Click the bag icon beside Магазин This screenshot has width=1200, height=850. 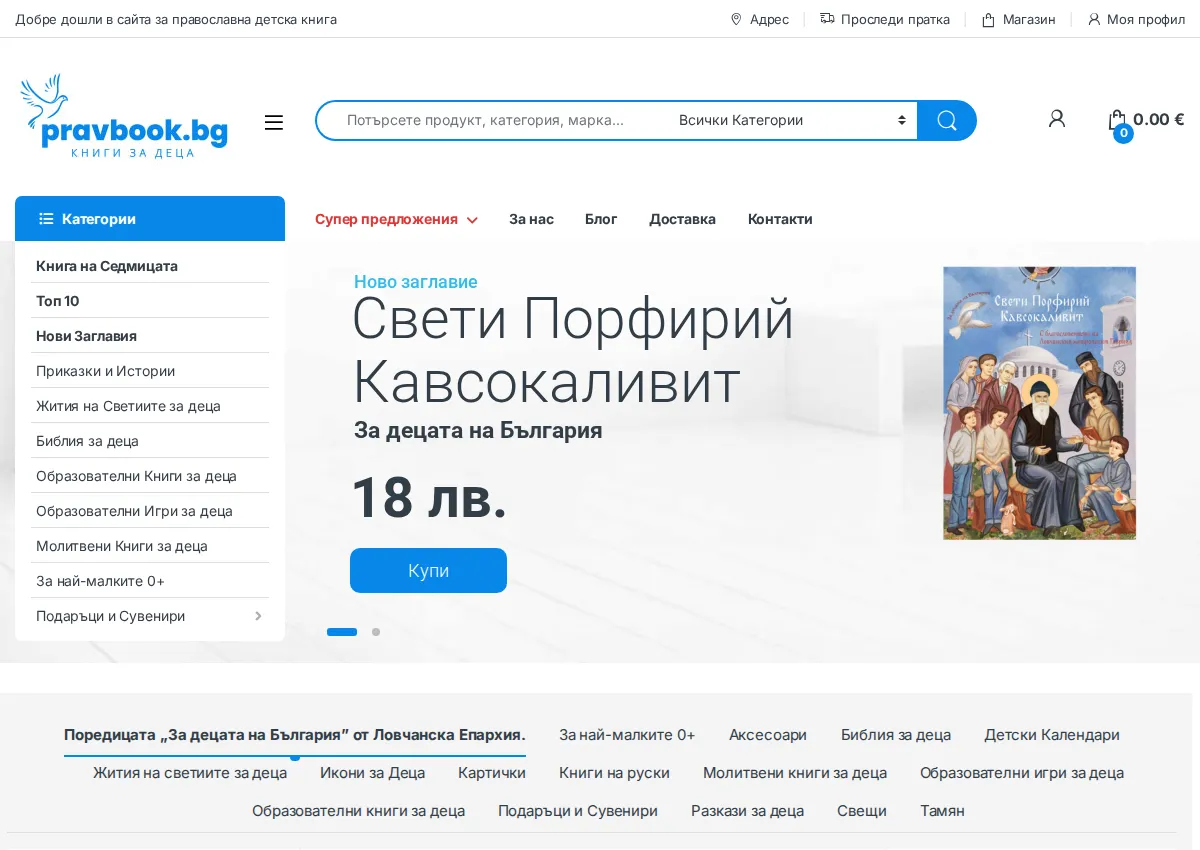pos(988,19)
